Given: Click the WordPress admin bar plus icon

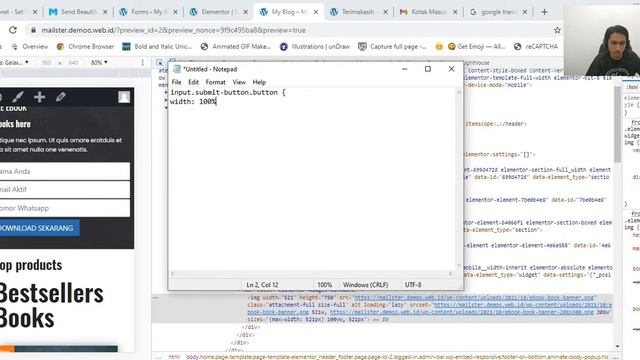Looking at the screenshot, I should [x=40, y=97].
